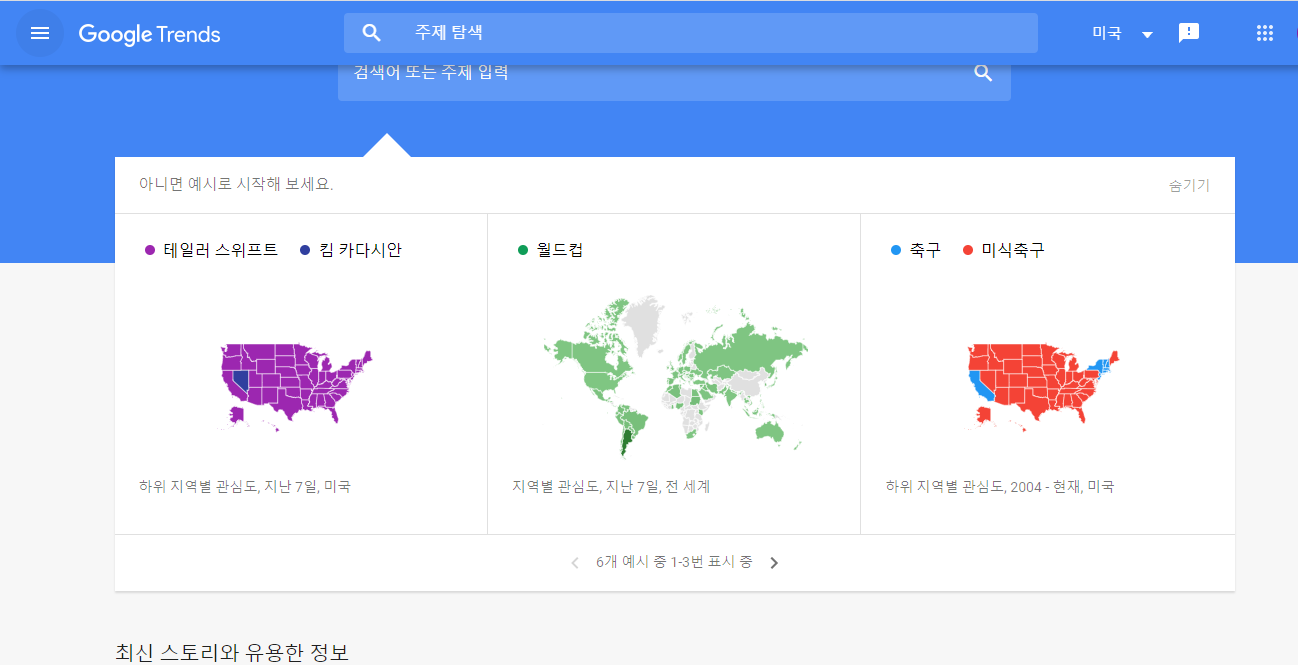Open the hamburger main menu
Viewport: 1298px width, 665px height.
[40, 33]
